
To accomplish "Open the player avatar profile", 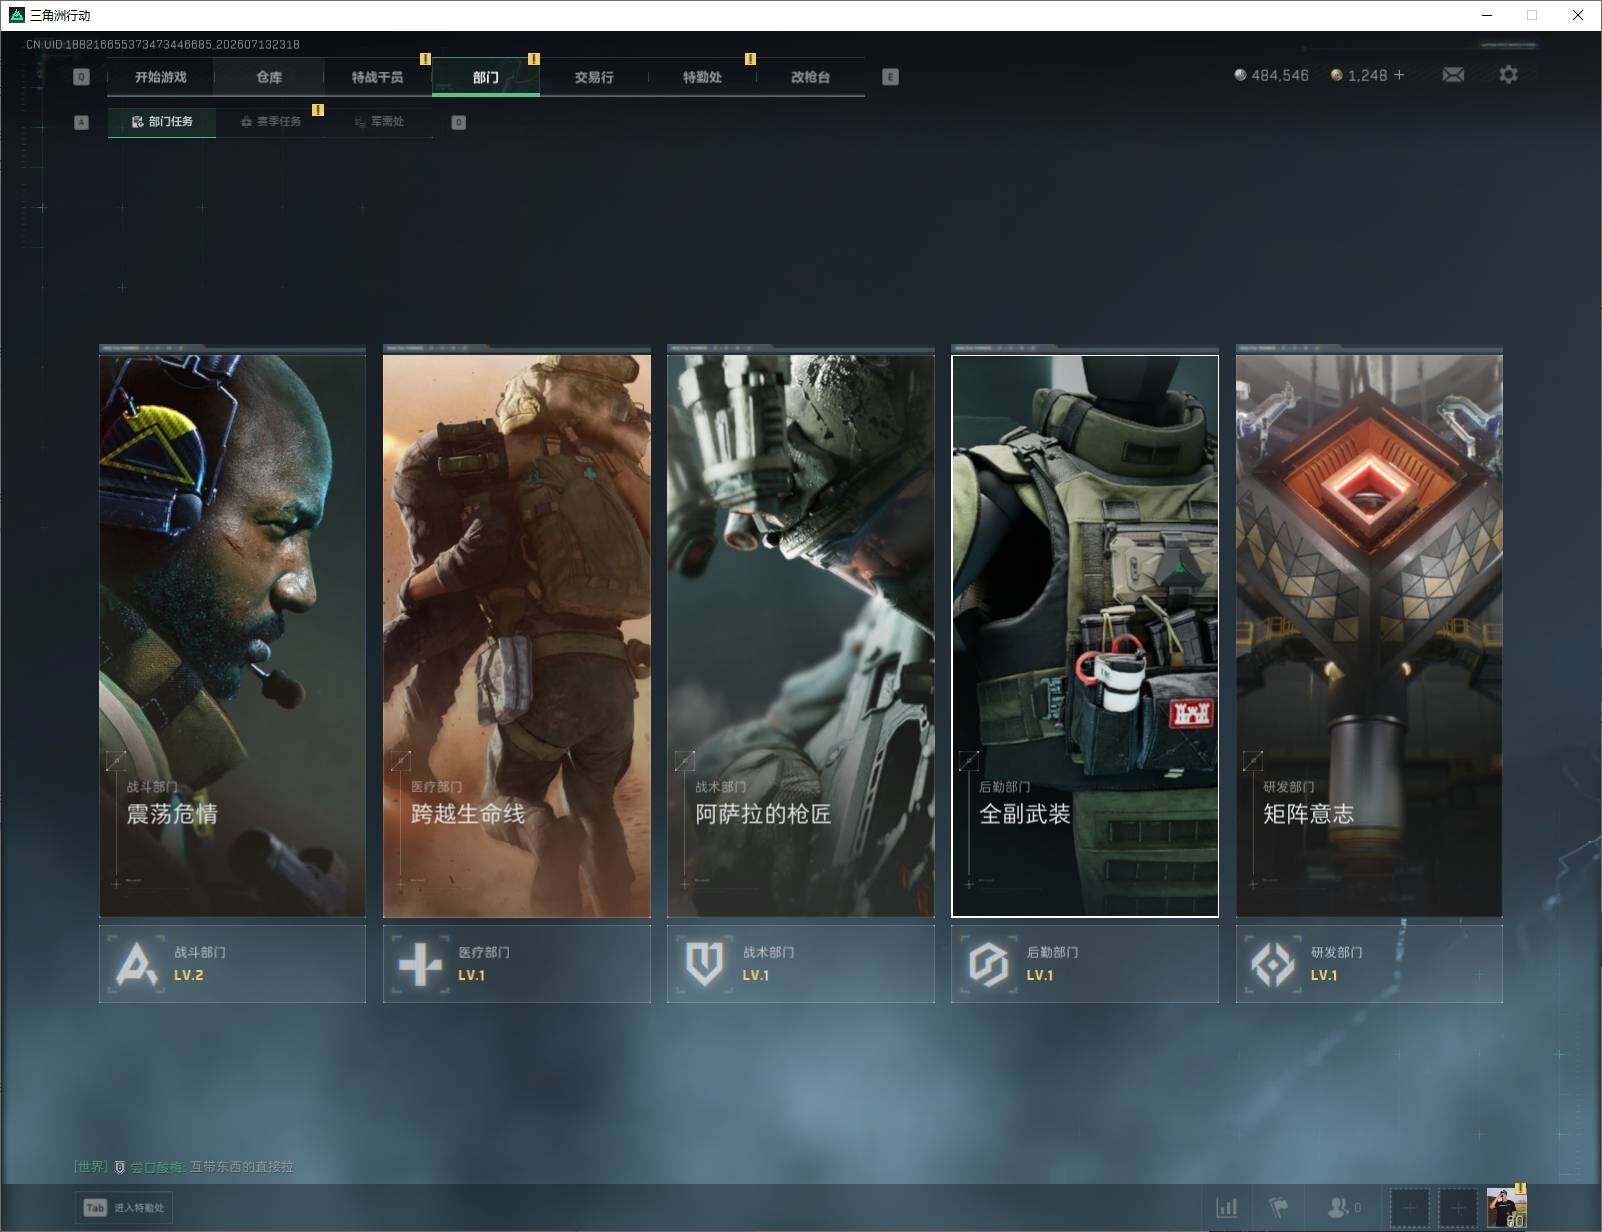I will [x=1506, y=1208].
